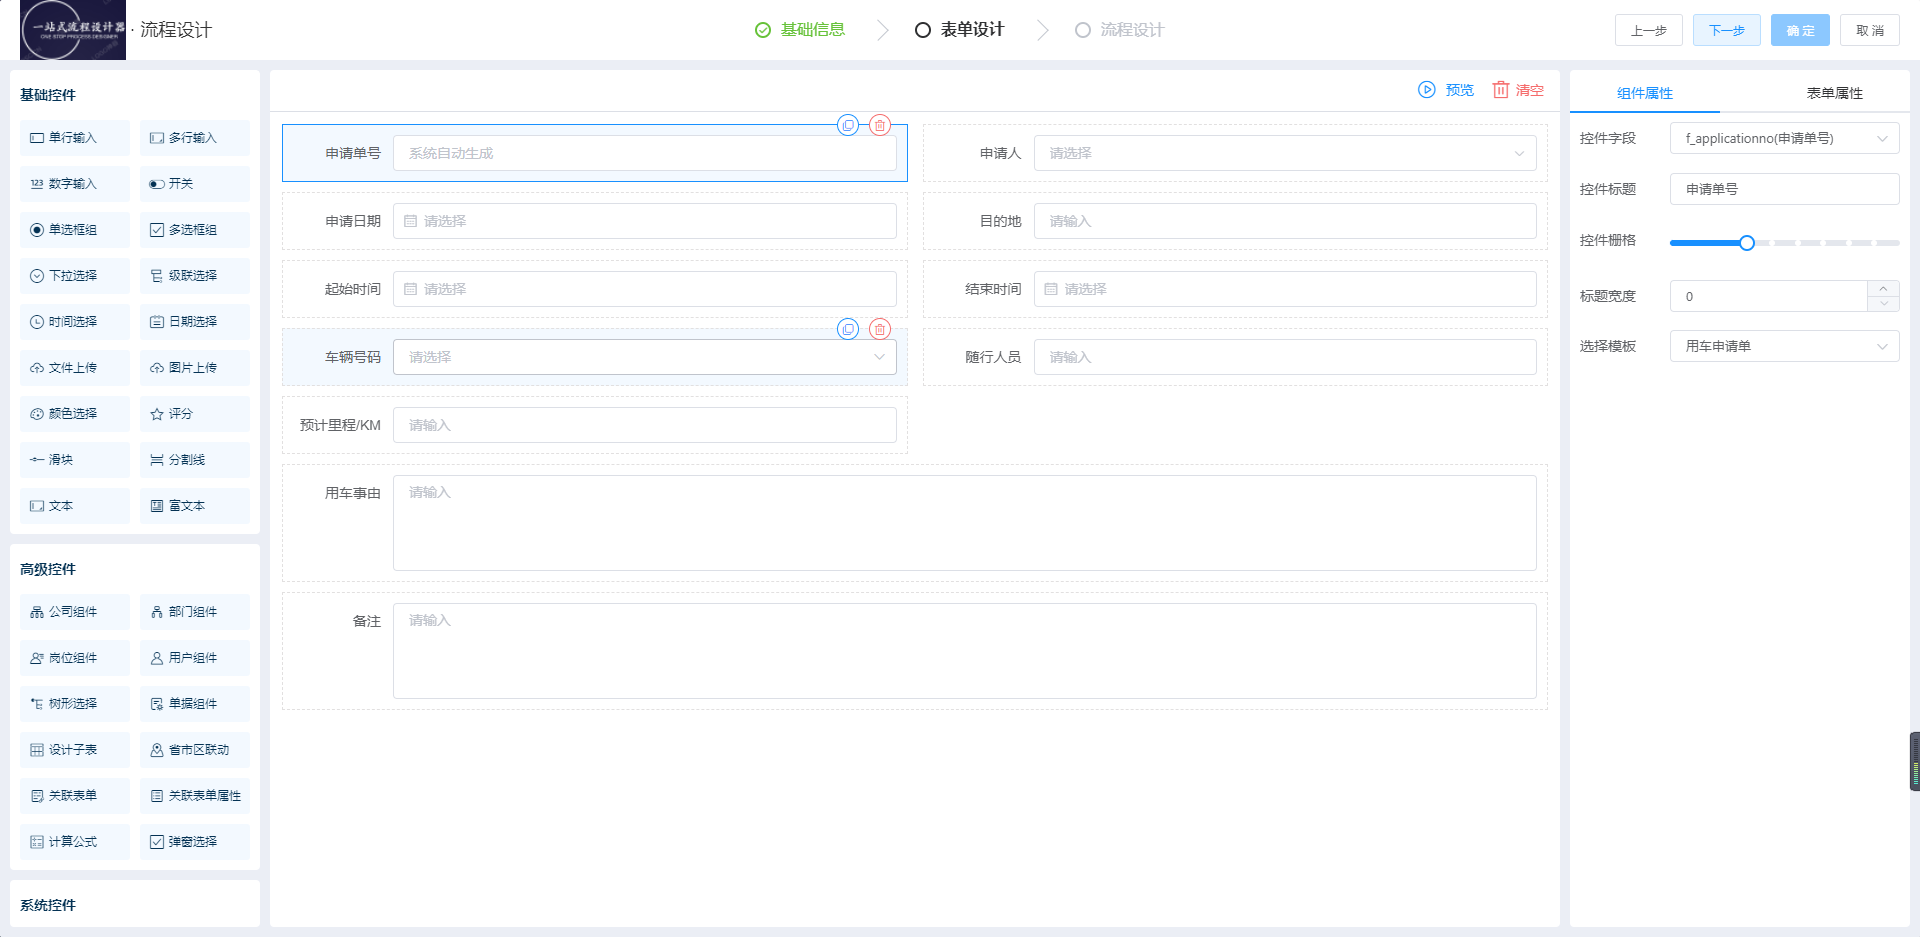Increase the 标题宽度 value
Viewport: 1920px width, 937px height.
click(1883, 288)
